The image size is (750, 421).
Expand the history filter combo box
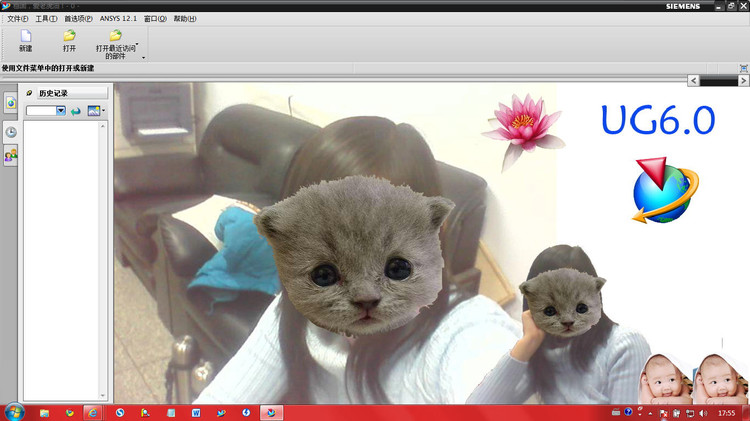(x=60, y=111)
